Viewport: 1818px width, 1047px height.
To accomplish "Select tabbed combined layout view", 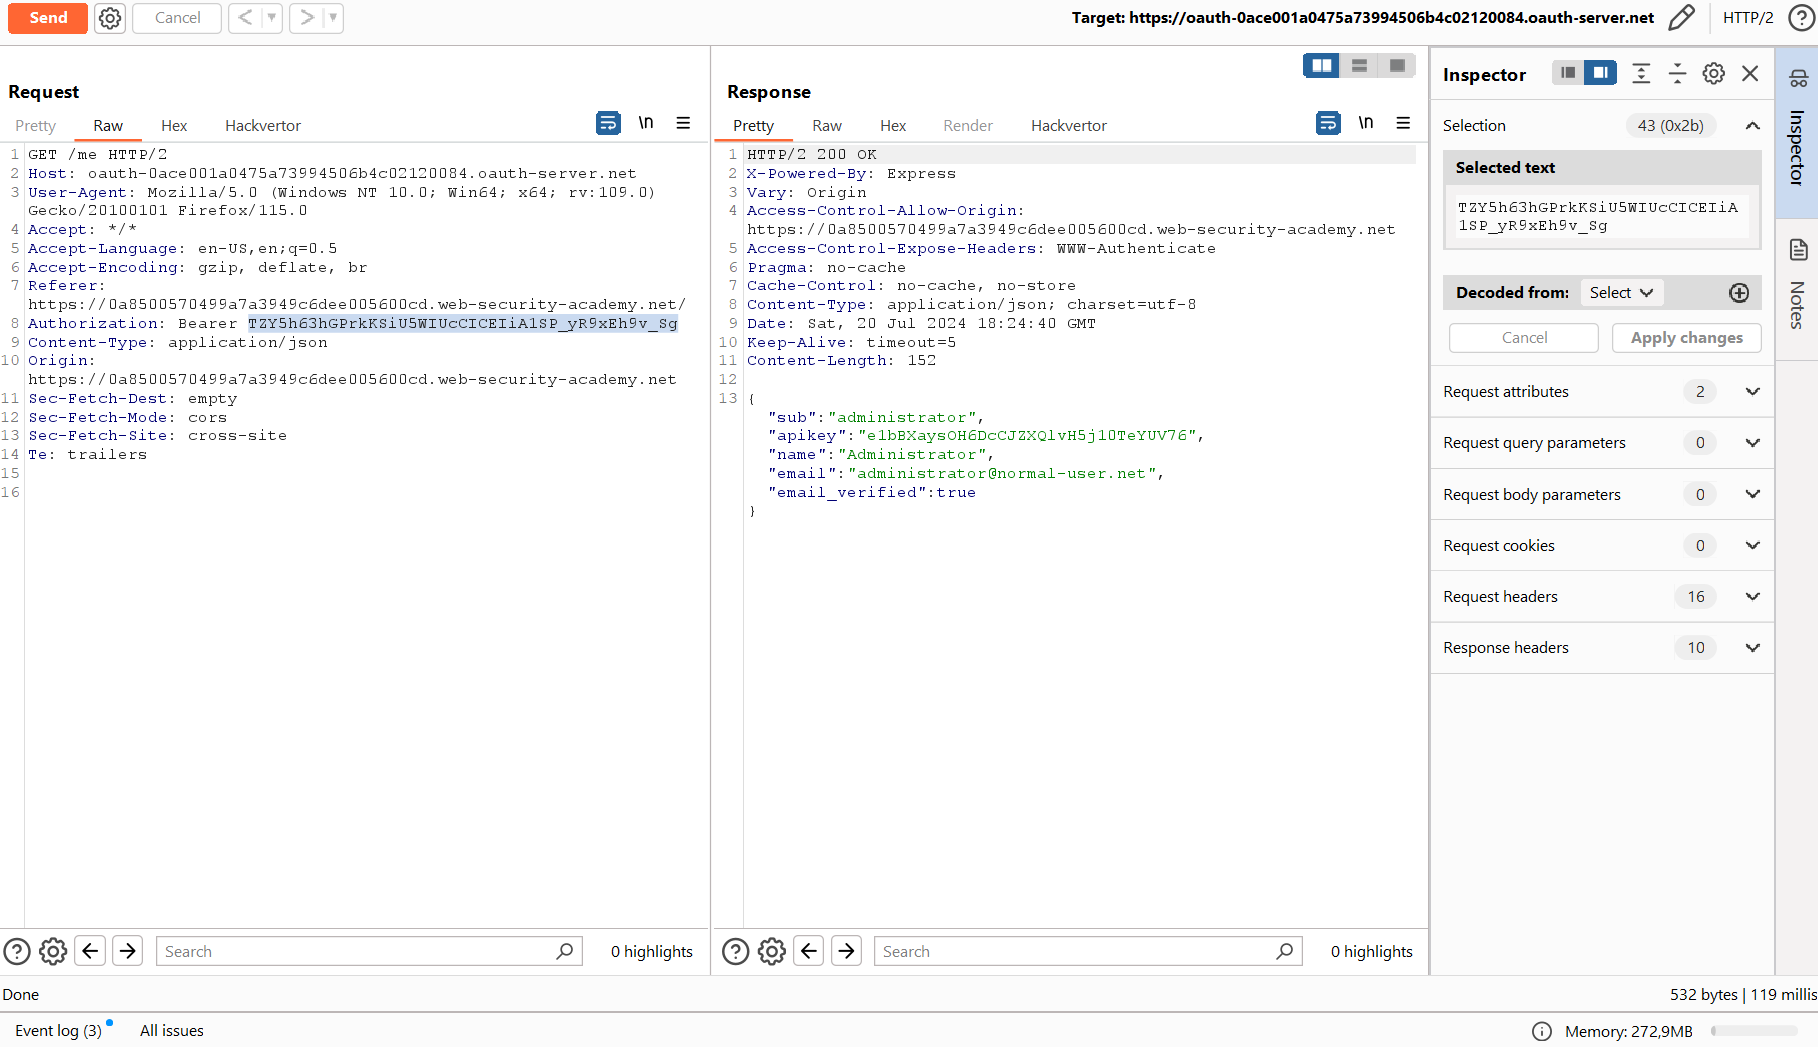I will click(x=1397, y=66).
